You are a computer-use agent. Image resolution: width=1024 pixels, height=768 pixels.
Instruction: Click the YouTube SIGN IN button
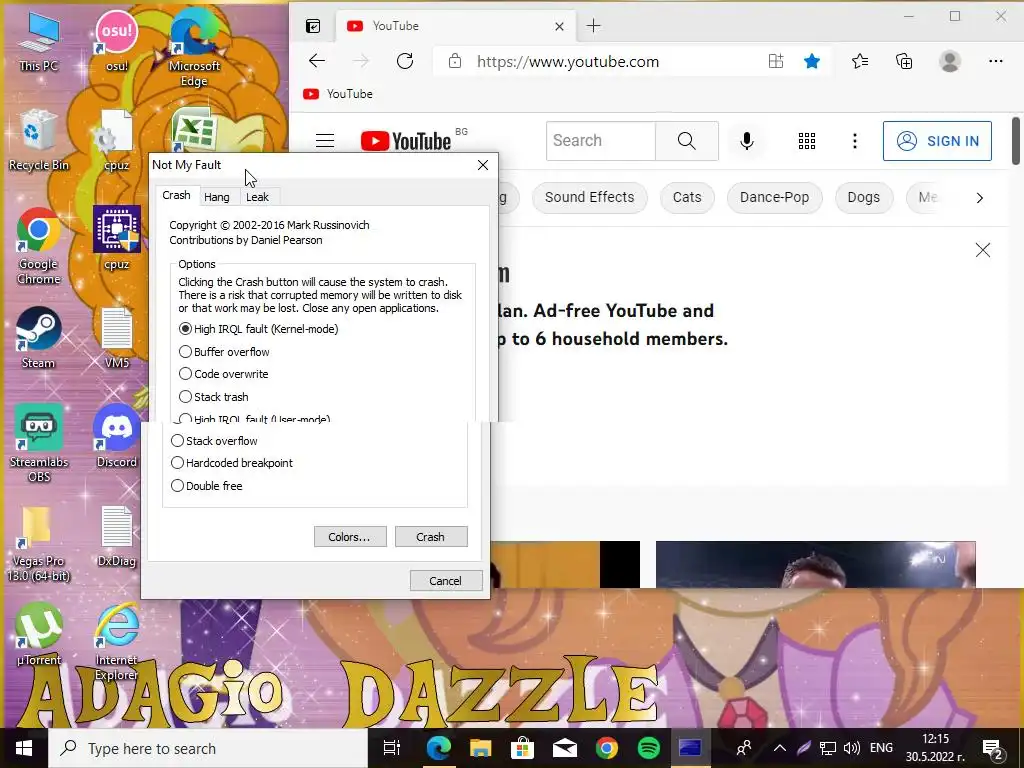937,140
